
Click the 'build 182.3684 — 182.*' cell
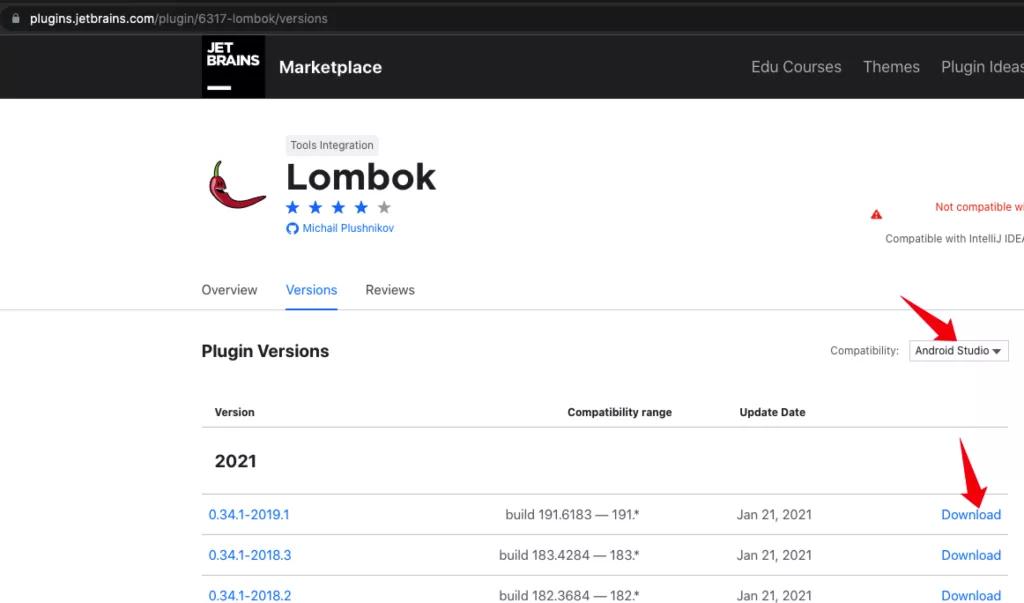[569, 595]
